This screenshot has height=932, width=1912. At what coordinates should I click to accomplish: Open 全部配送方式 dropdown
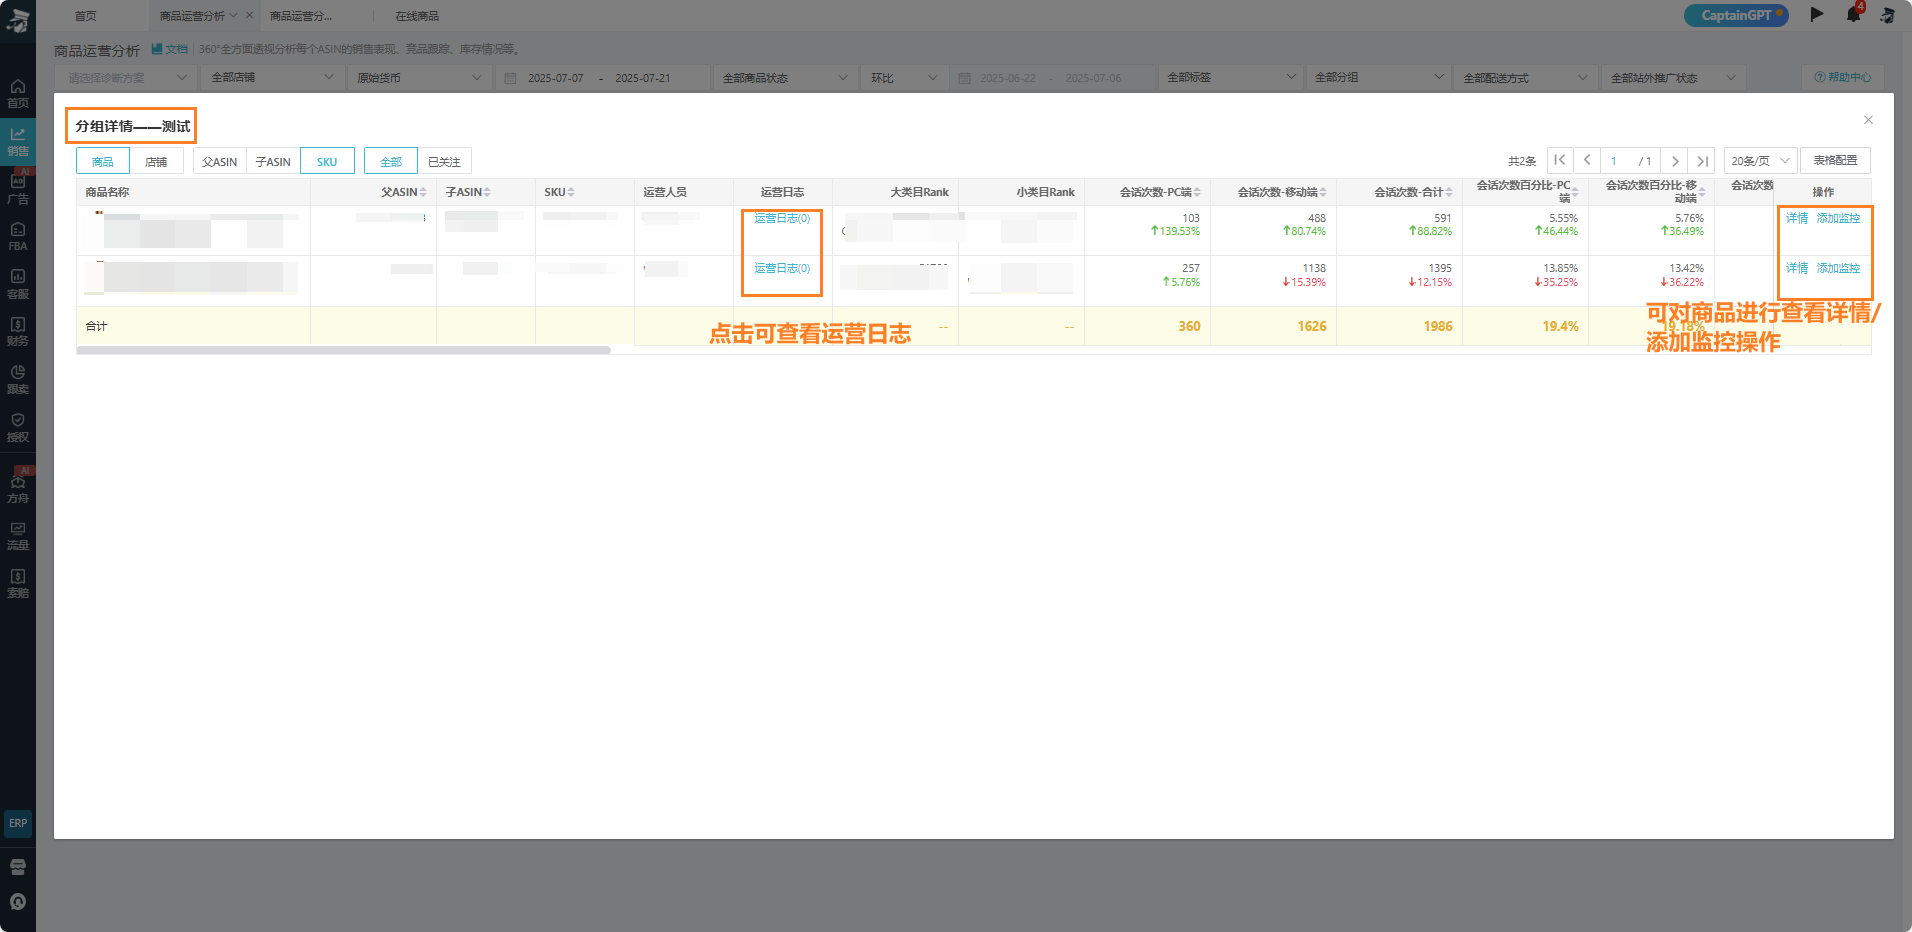tap(1525, 77)
